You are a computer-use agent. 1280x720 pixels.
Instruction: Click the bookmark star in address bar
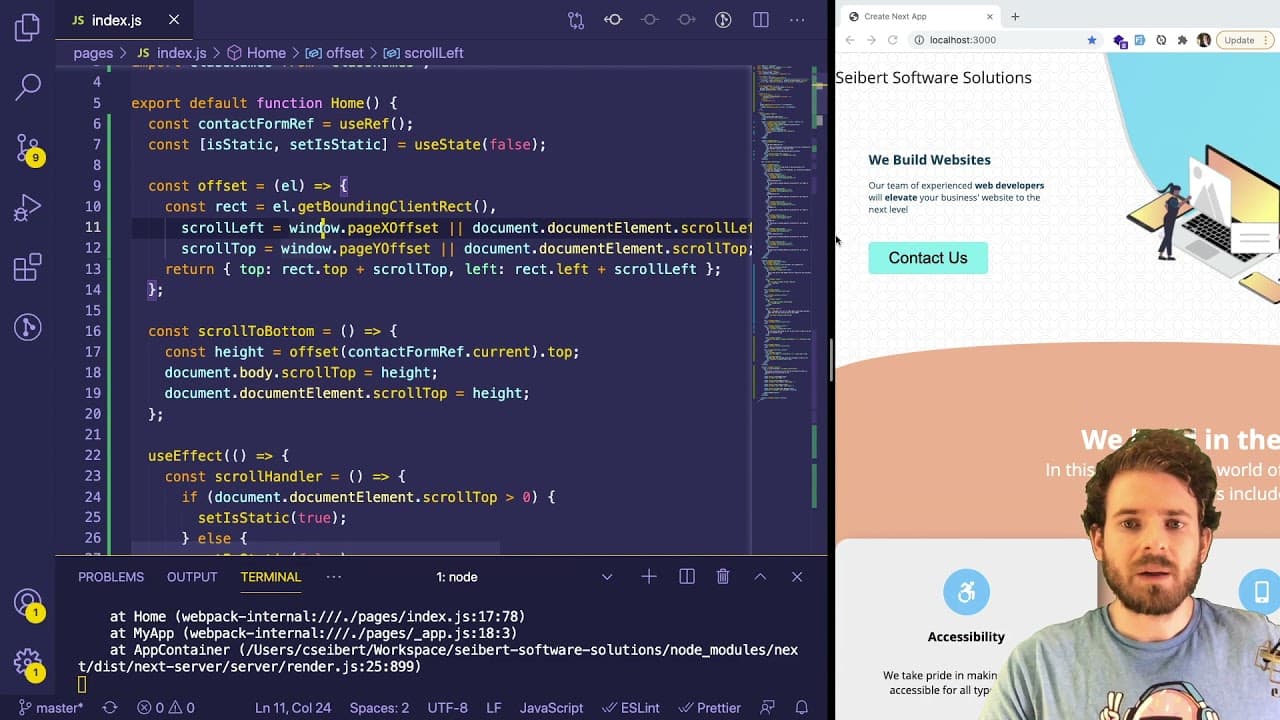[x=1092, y=40]
